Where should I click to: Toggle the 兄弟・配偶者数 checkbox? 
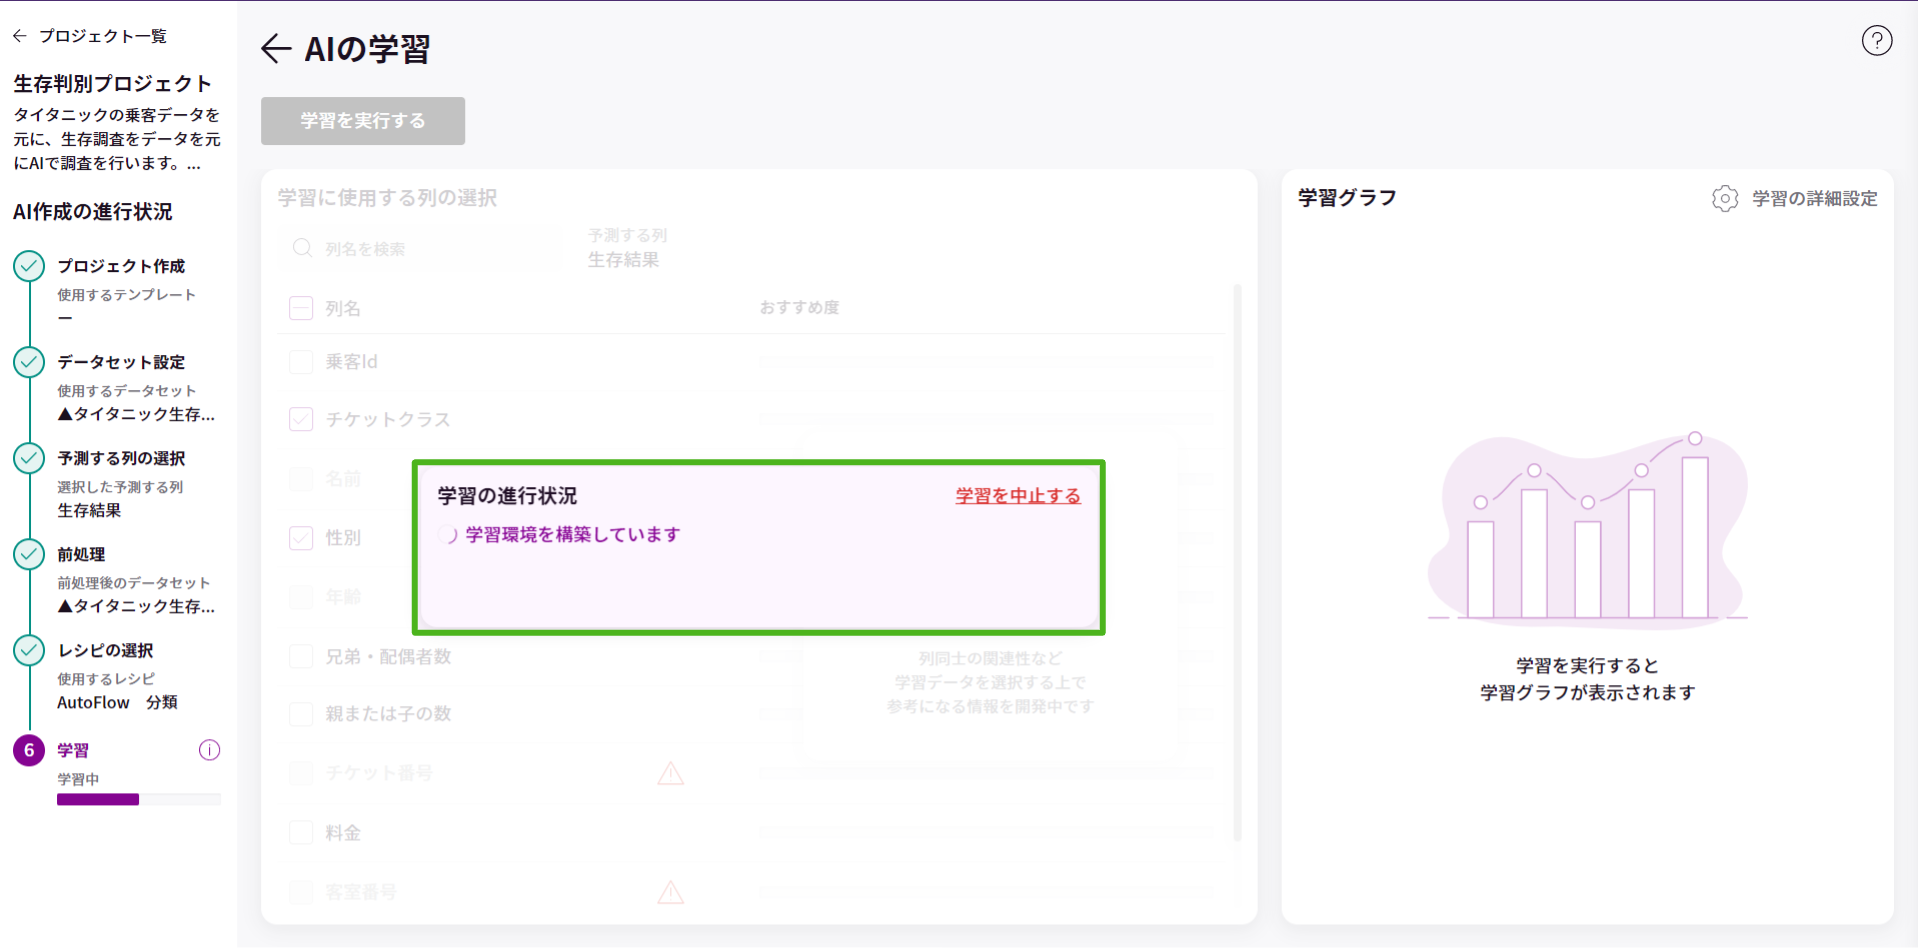[x=301, y=657]
